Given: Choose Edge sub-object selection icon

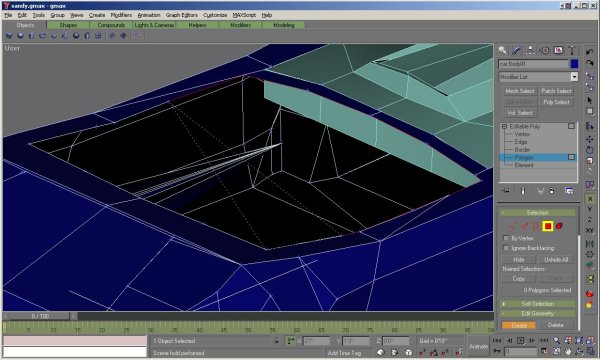Looking at the screenshot, I should tap(525, 226).
